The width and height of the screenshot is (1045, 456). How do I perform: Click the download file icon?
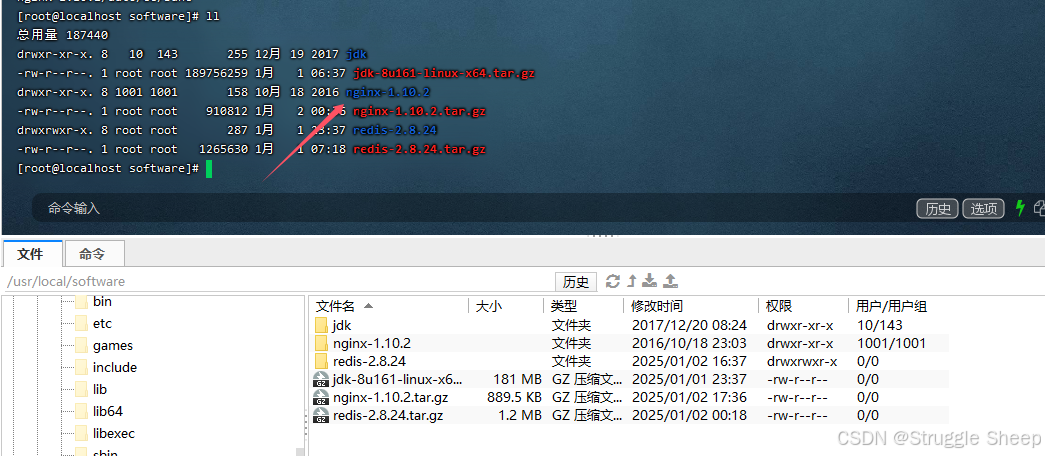tap(651, 281)
